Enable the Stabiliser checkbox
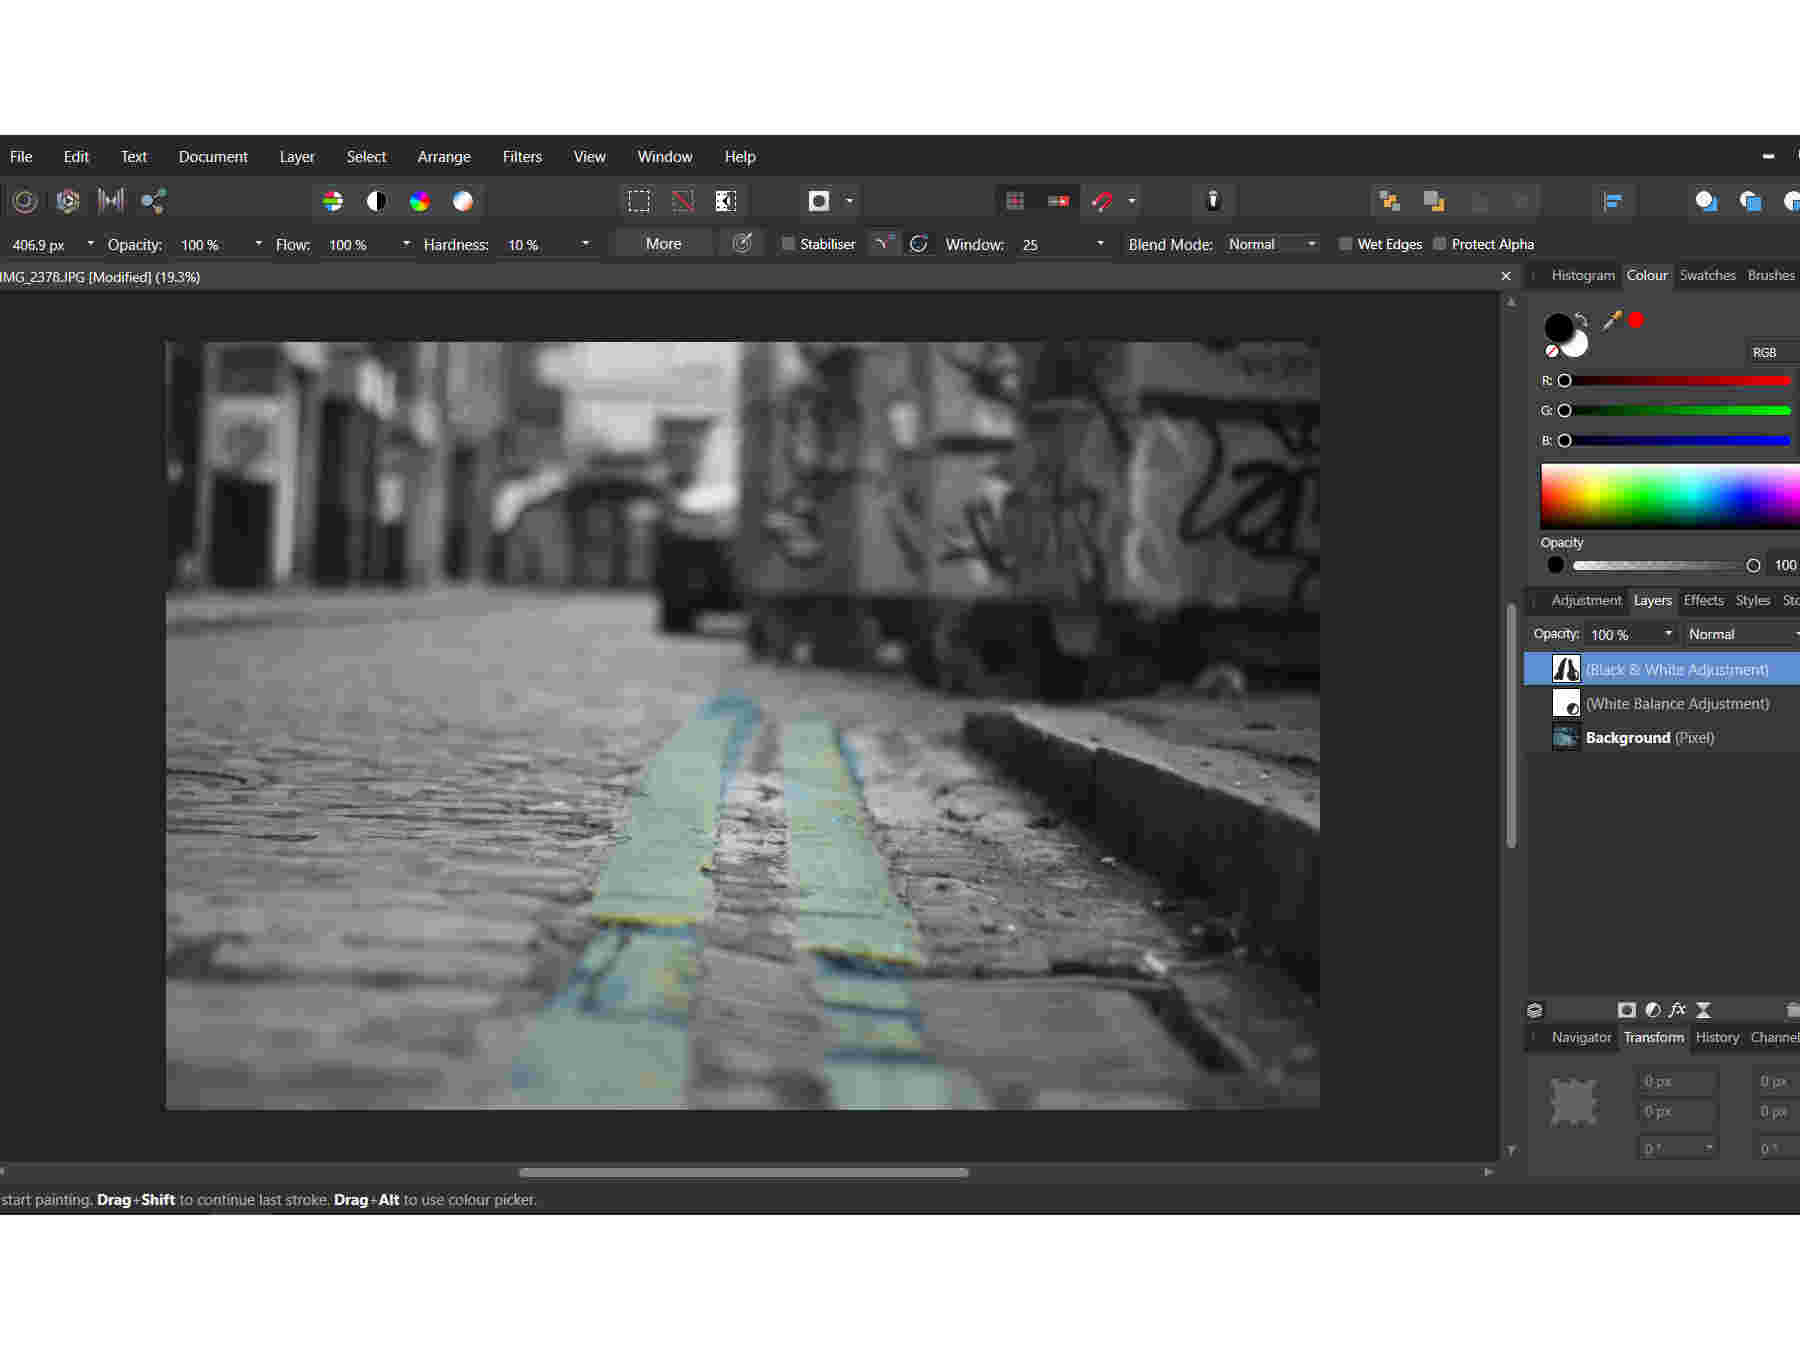 click(x=788, y=244)
